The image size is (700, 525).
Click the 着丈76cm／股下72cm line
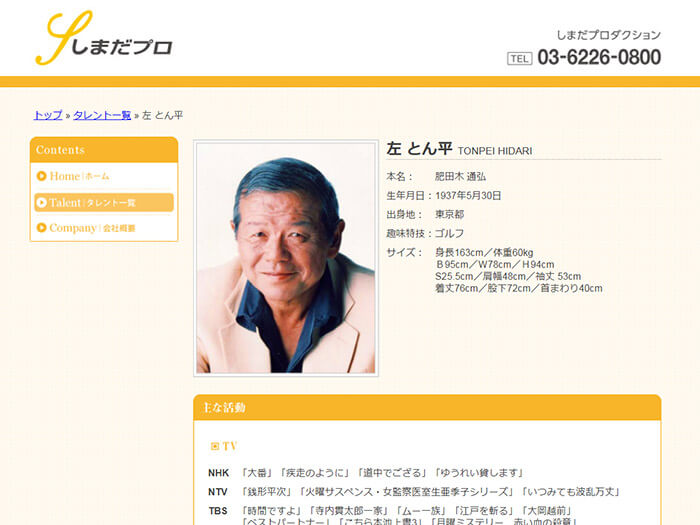point(519,288)
